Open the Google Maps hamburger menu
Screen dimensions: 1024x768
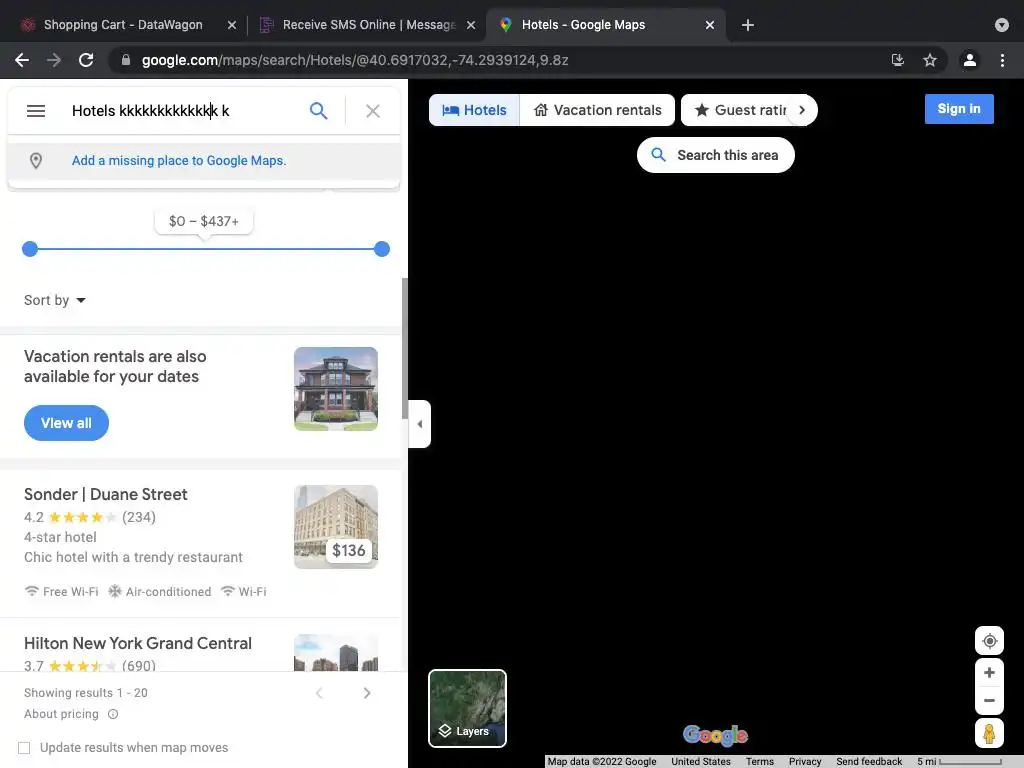[36, 111]
